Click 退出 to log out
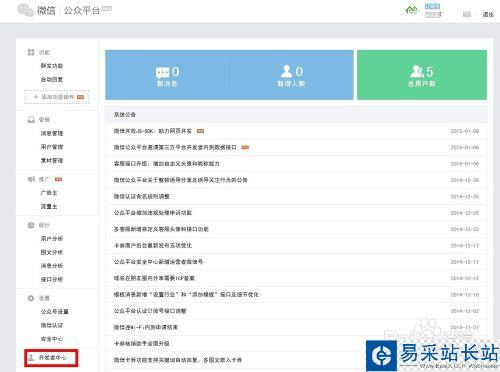 click(488, 14)
